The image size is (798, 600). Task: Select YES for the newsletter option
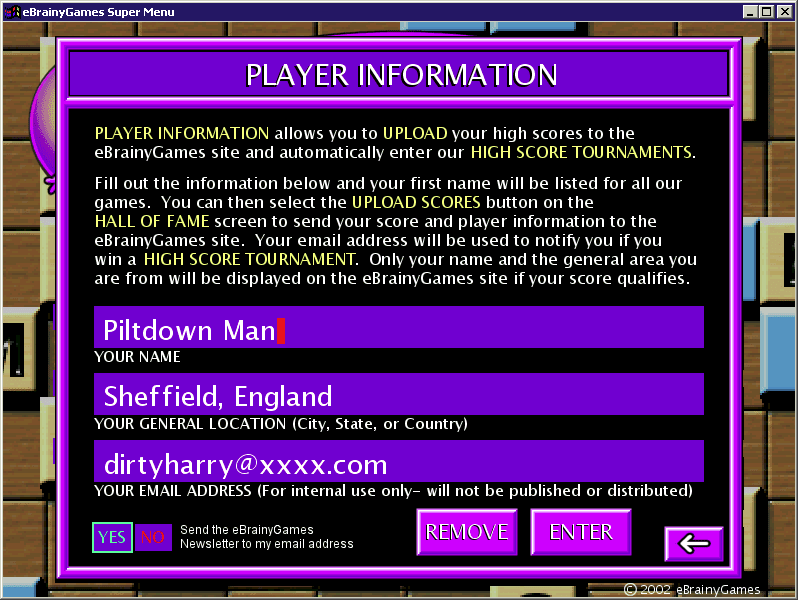tap(112, 537)
